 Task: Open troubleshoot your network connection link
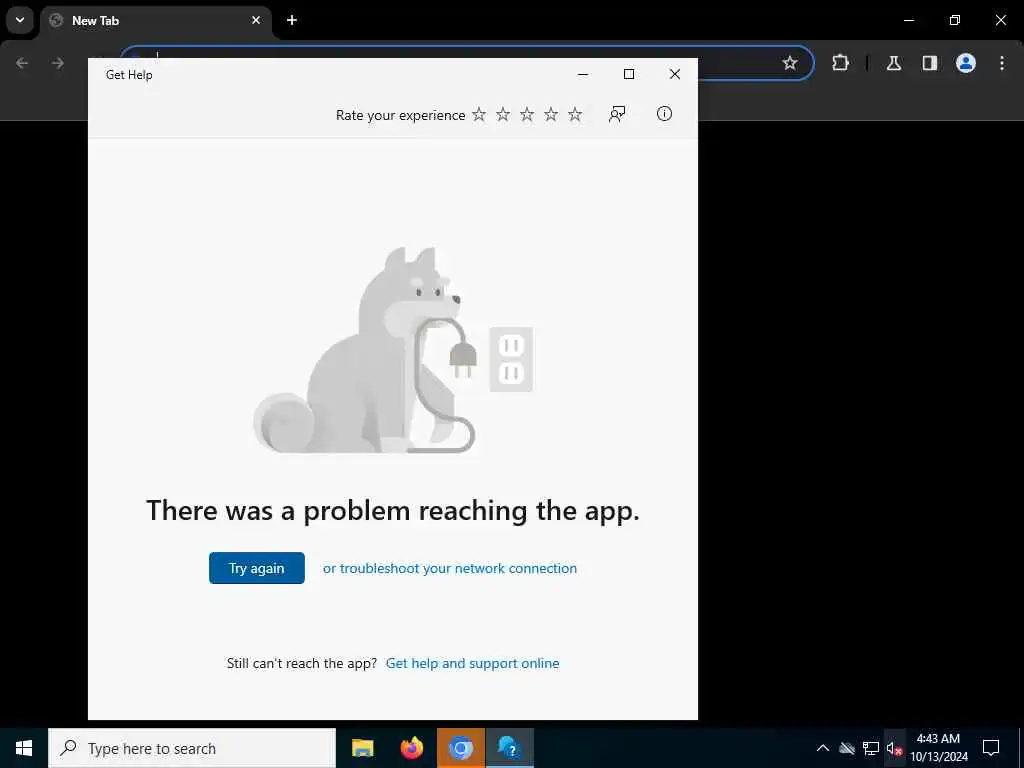click(450, 568)
